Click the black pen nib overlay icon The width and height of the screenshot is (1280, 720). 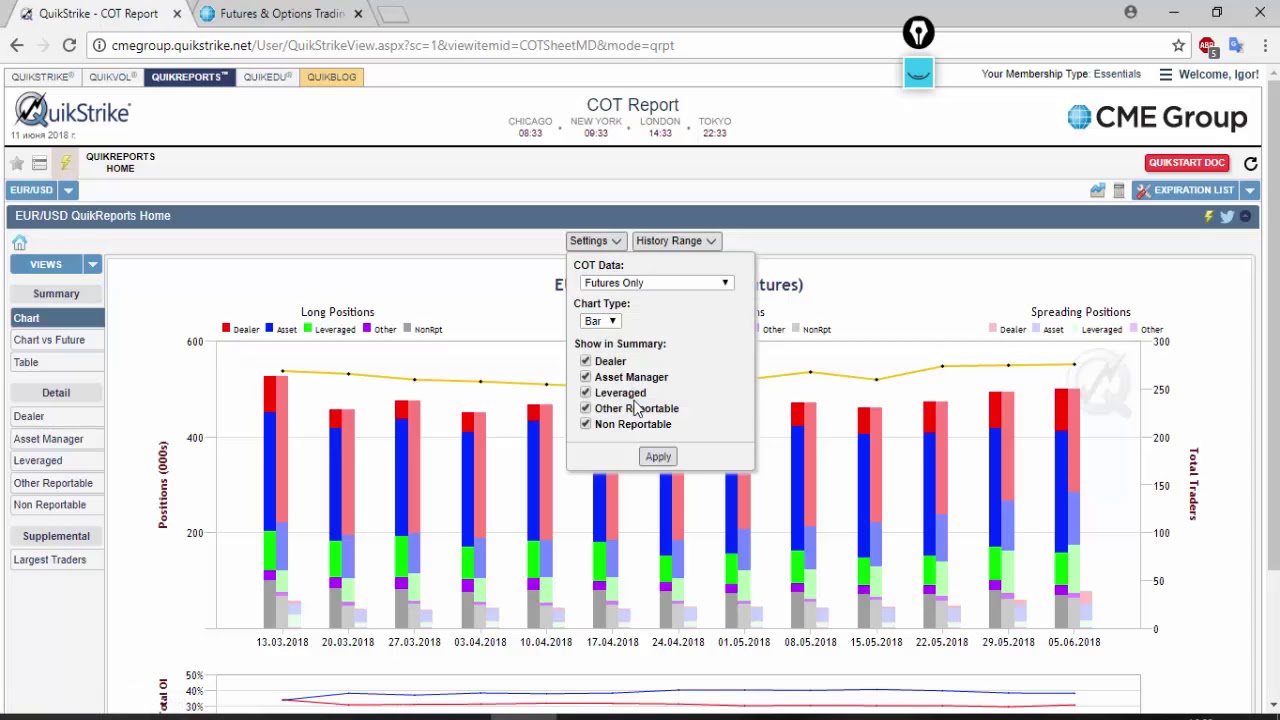[918, 33]
